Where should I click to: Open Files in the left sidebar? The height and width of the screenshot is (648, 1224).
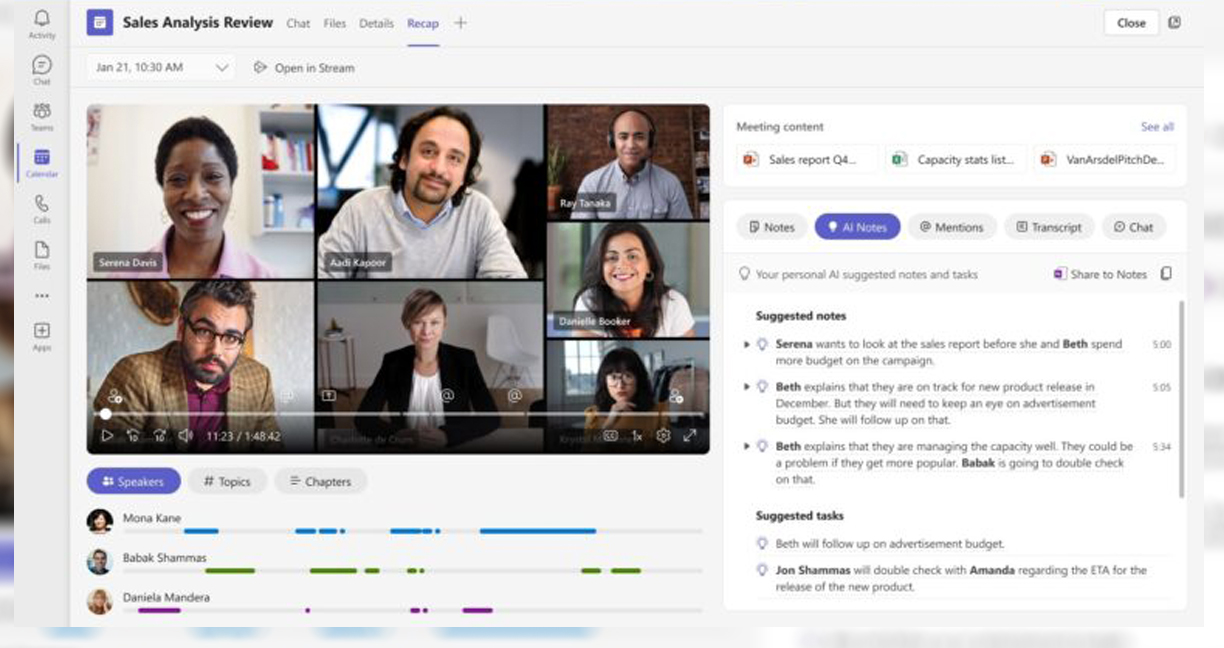[x=41, y=254]
